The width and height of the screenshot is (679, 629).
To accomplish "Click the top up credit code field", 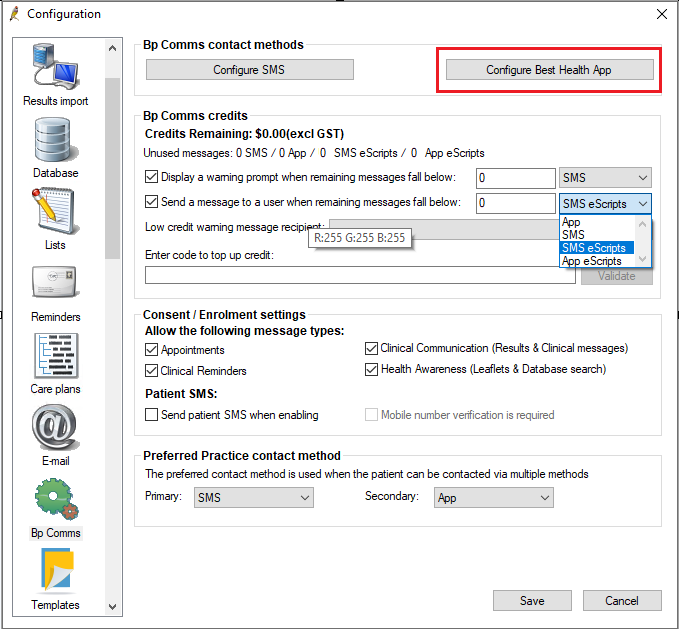I will pyautogui.click(x=360, y=275).
